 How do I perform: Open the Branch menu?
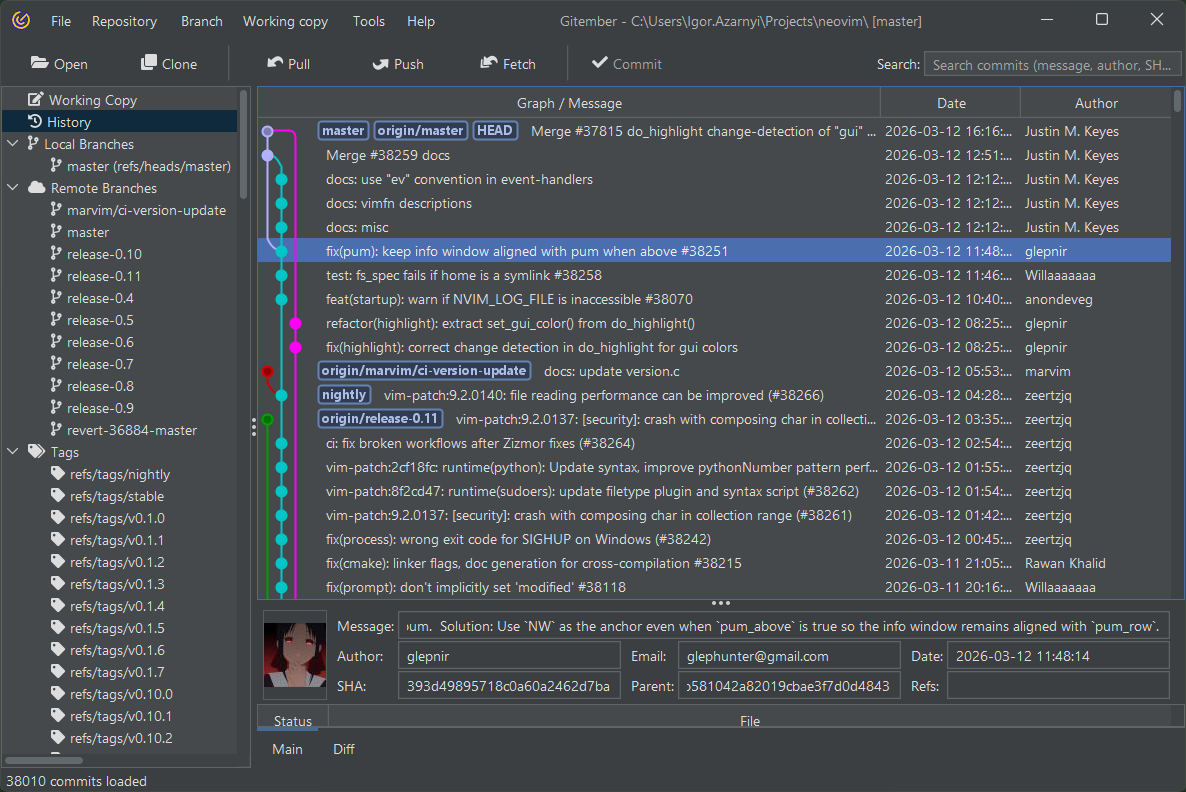201,21
